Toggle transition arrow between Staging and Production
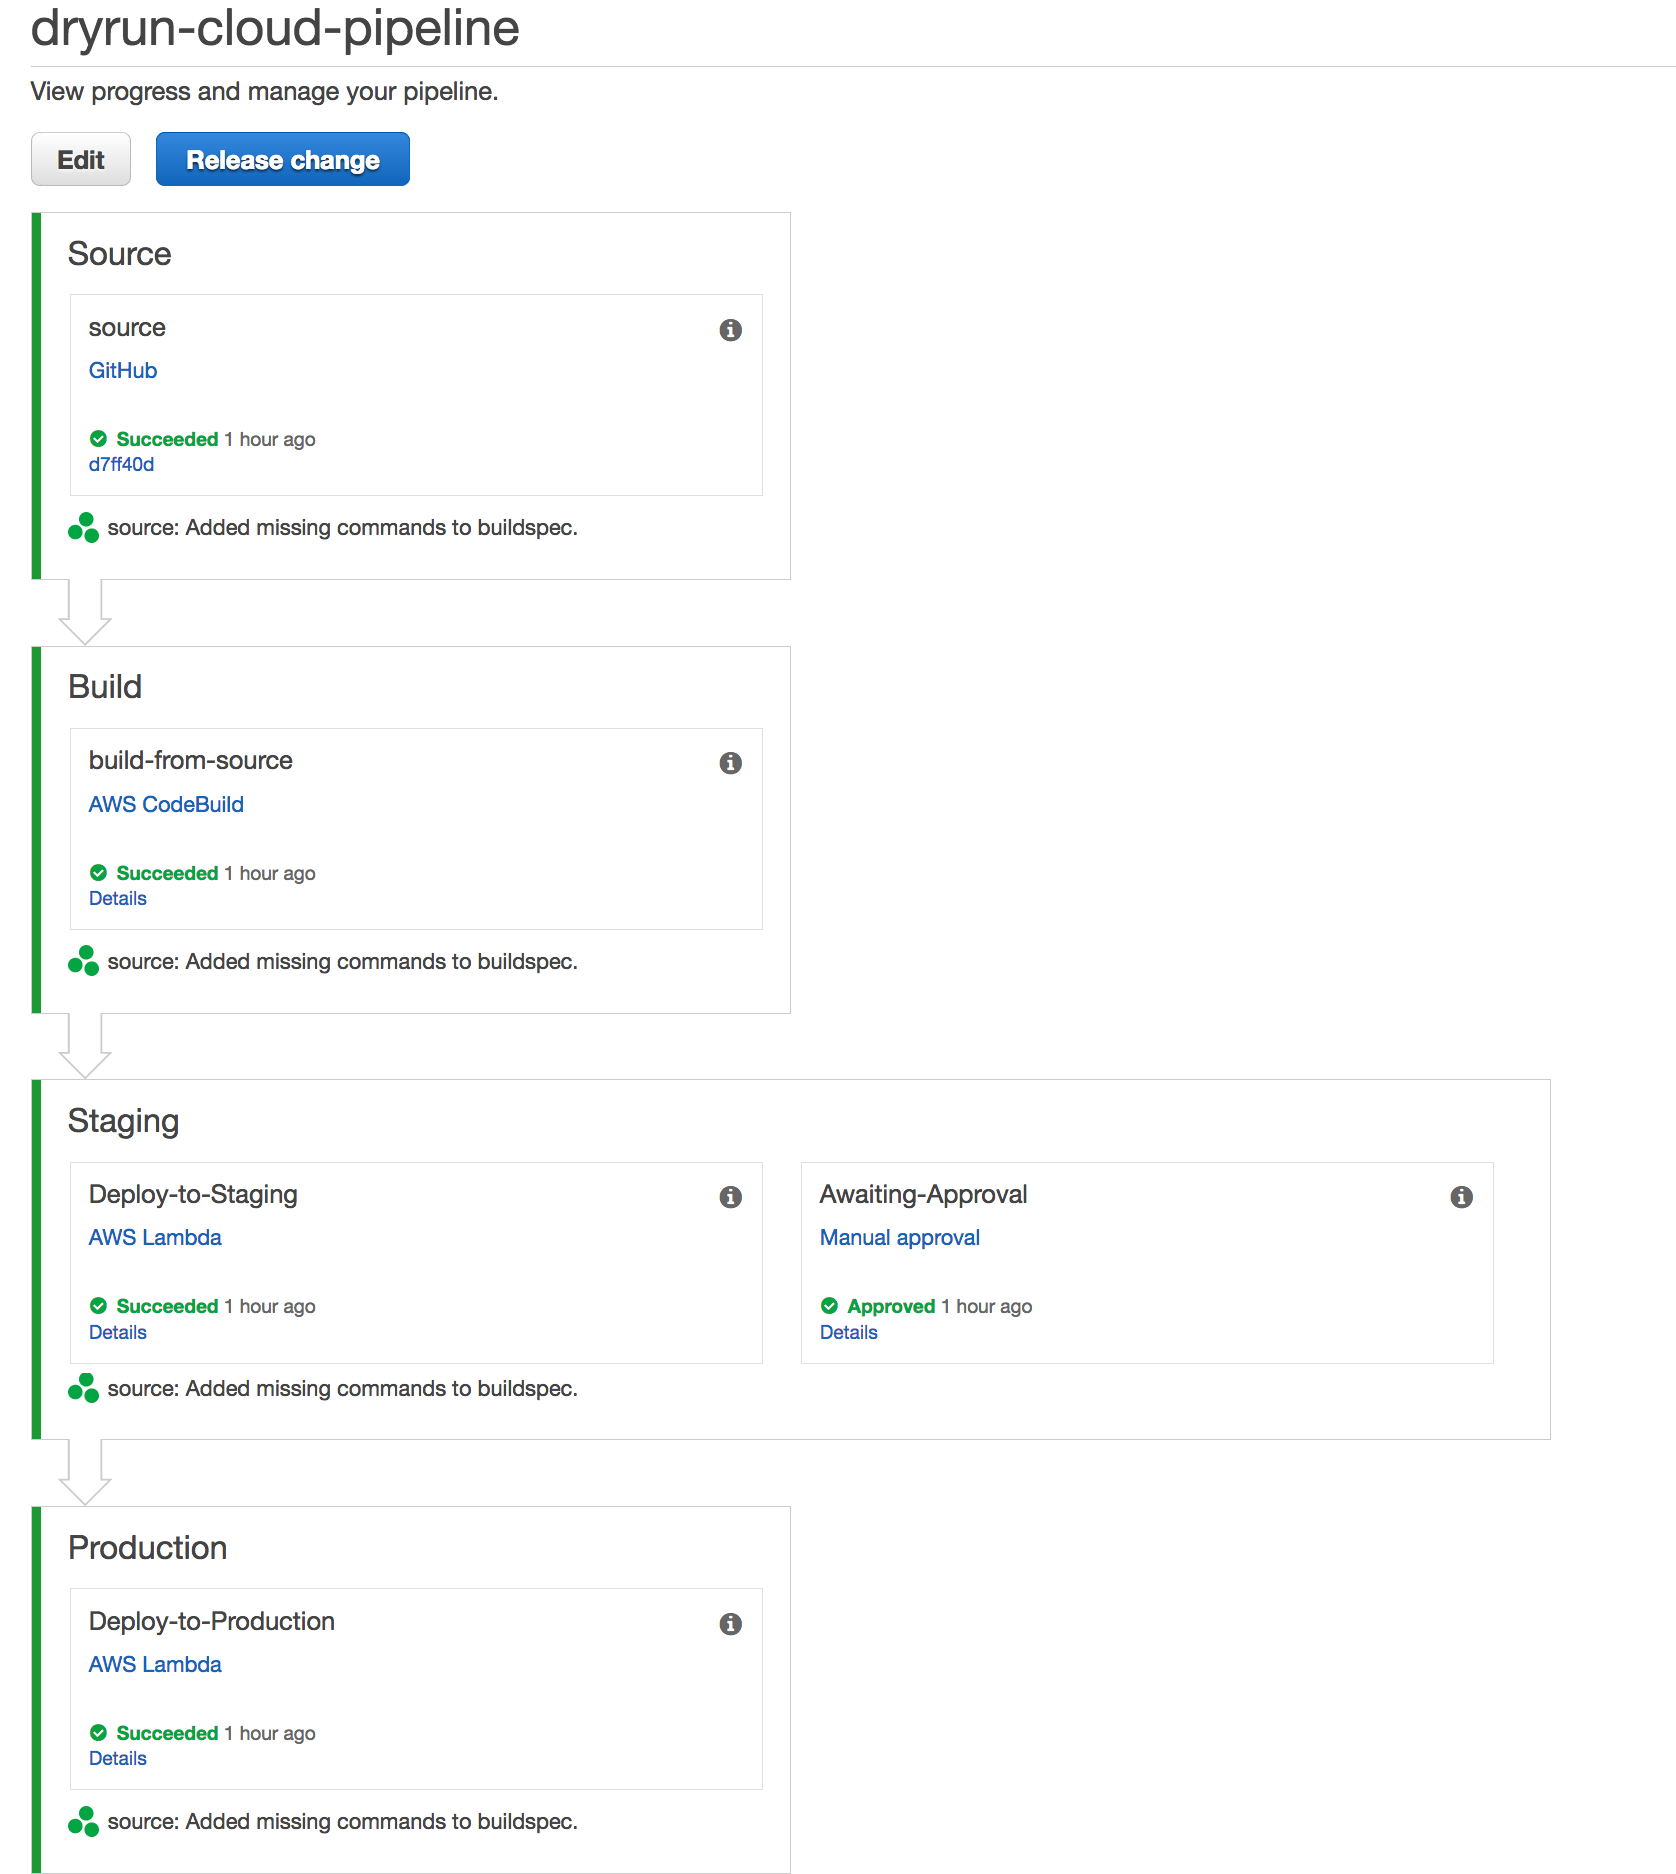 [85, 1472]
